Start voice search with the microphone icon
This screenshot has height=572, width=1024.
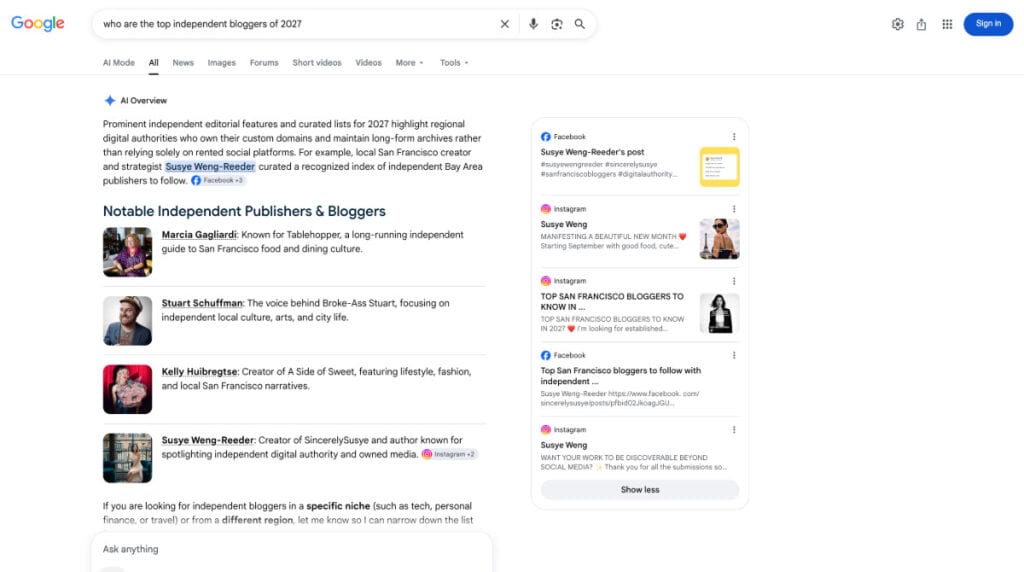tap(534, 24)
